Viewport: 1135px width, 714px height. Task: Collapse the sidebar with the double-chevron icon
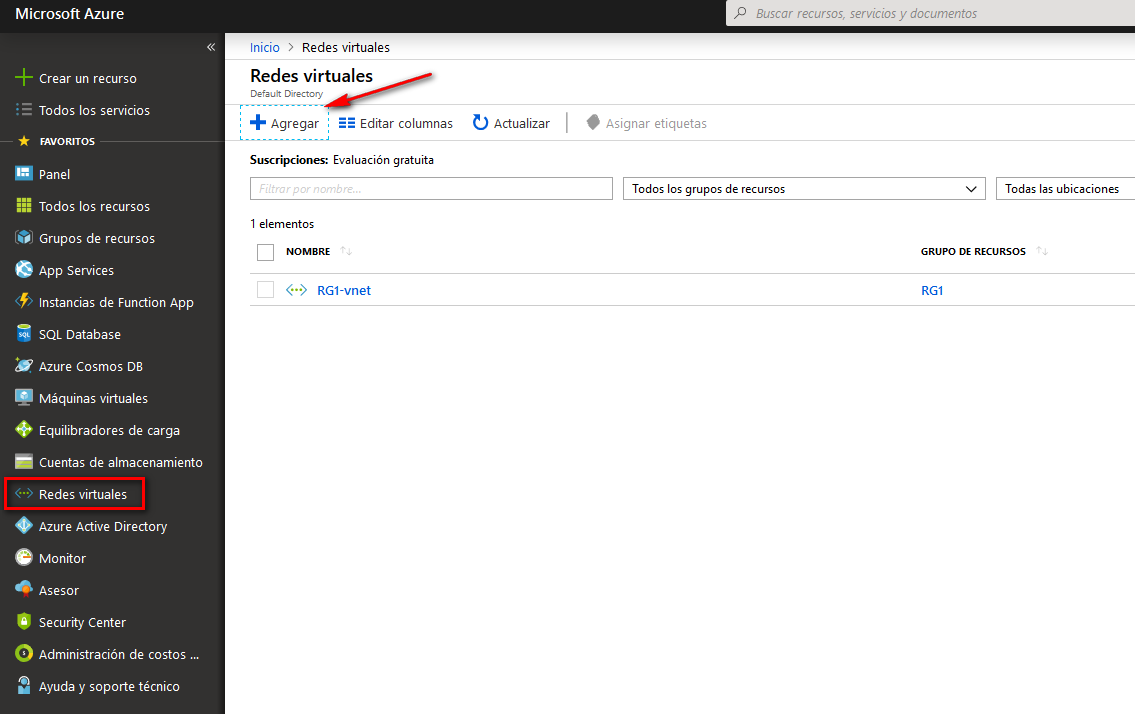tap(211, 47)
